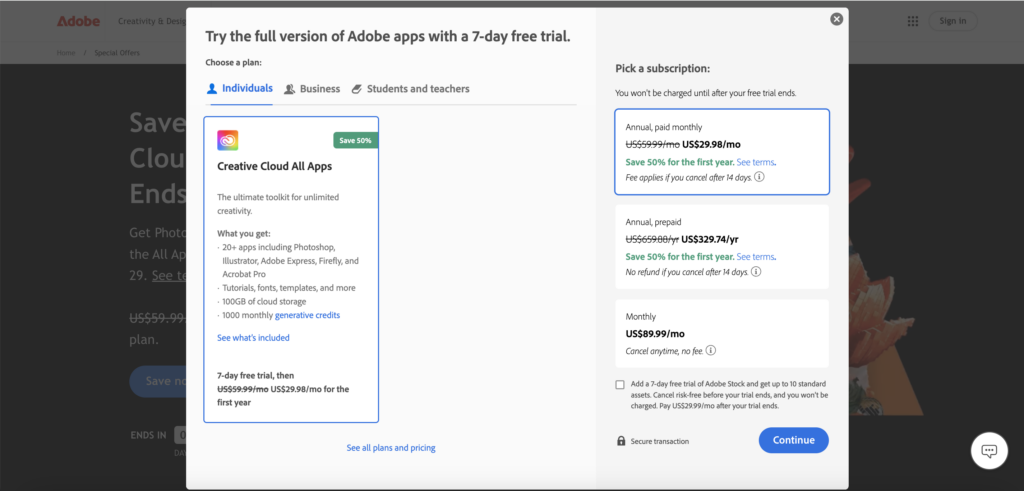Open info icon for Annual prepaid refund
This screenshot has height=491, width=1024.
coord(756,272)
